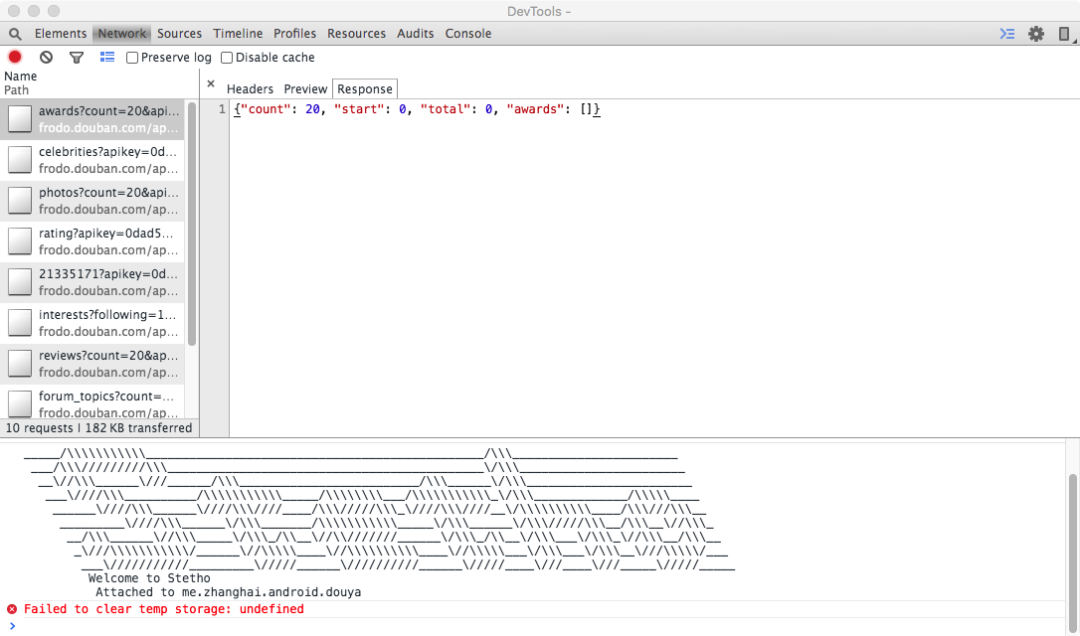Select the 21335171?apikey request row
Image resolution: width=1080 pixels, height=636 pixels.
(x=92, y=282)
